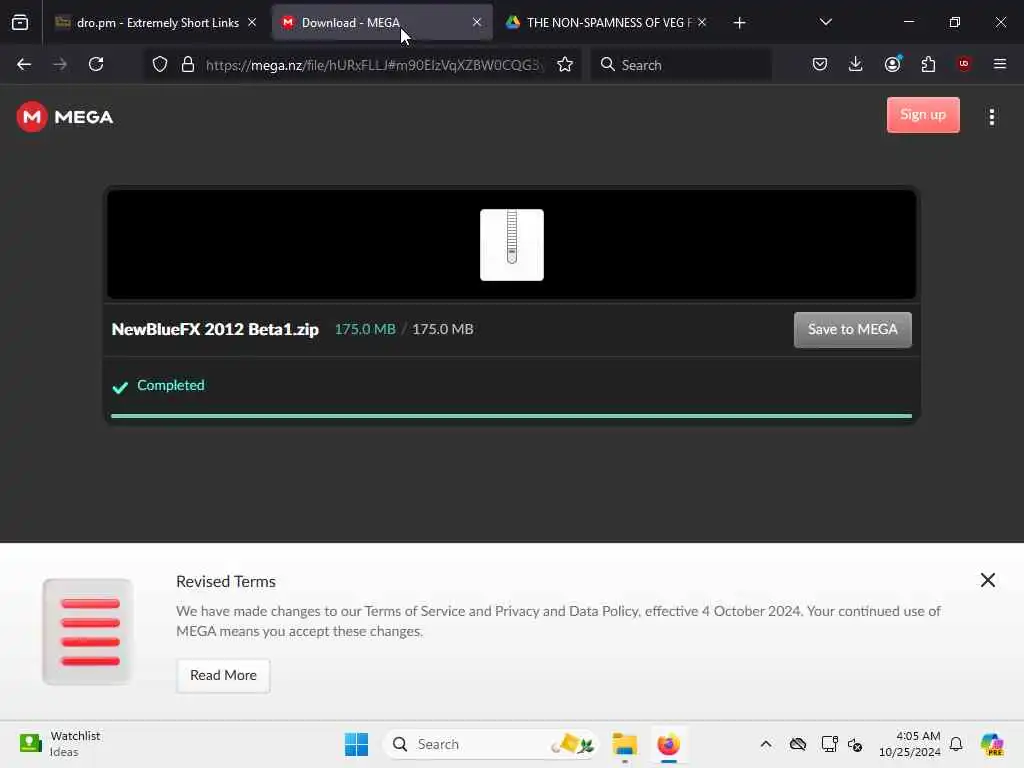
Task: Click the Revised Terms document icon
Action: (x=88, y=631)
